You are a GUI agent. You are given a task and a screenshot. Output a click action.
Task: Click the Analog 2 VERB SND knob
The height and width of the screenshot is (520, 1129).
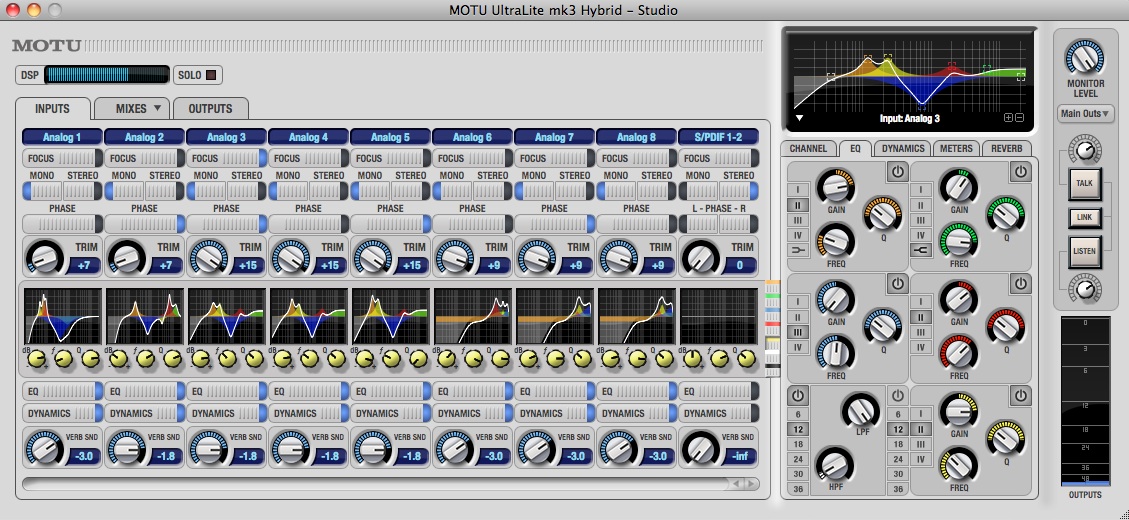(x=127, y=448)
